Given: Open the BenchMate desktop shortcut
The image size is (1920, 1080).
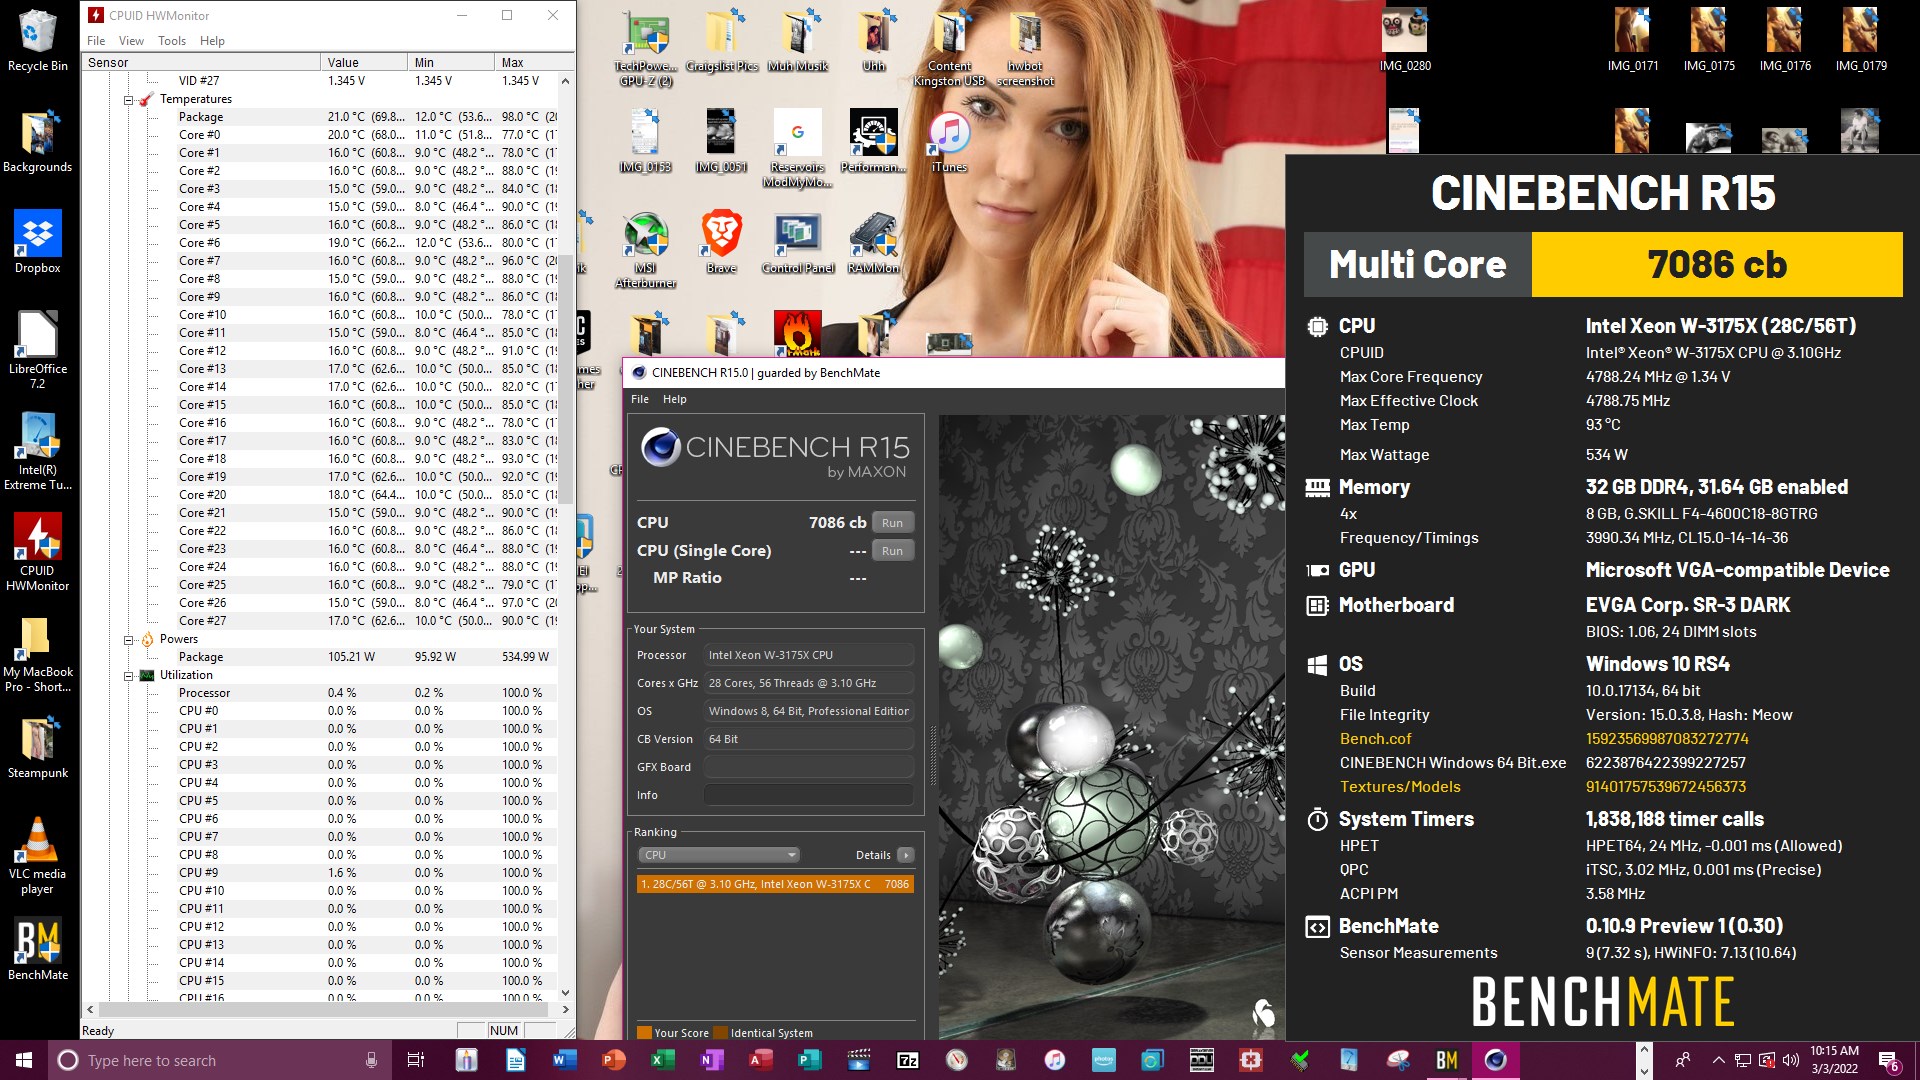Looking at the screenshot, I should [37, 949].
